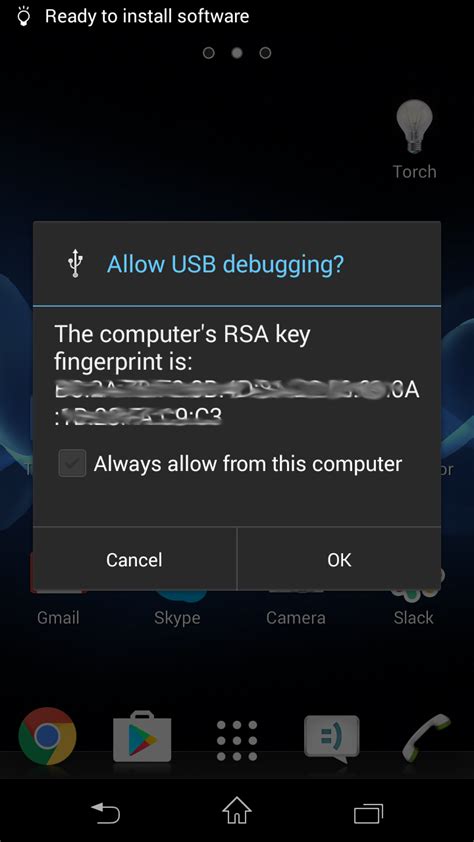Cancel the USB debugging prompt

coord(134,559)
